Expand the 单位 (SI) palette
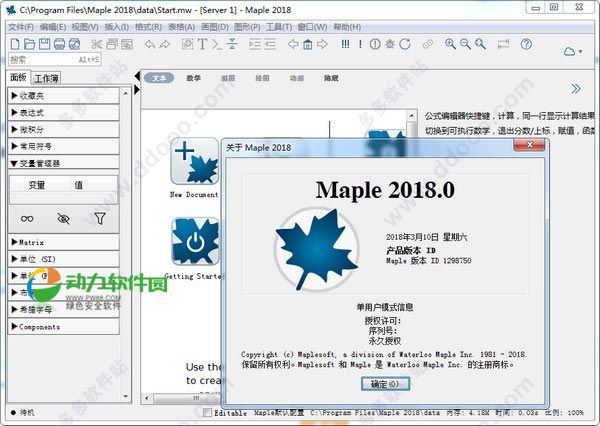The width and height of the screenshot is (600, 426). pyautogui.click(x=64, y=259)
